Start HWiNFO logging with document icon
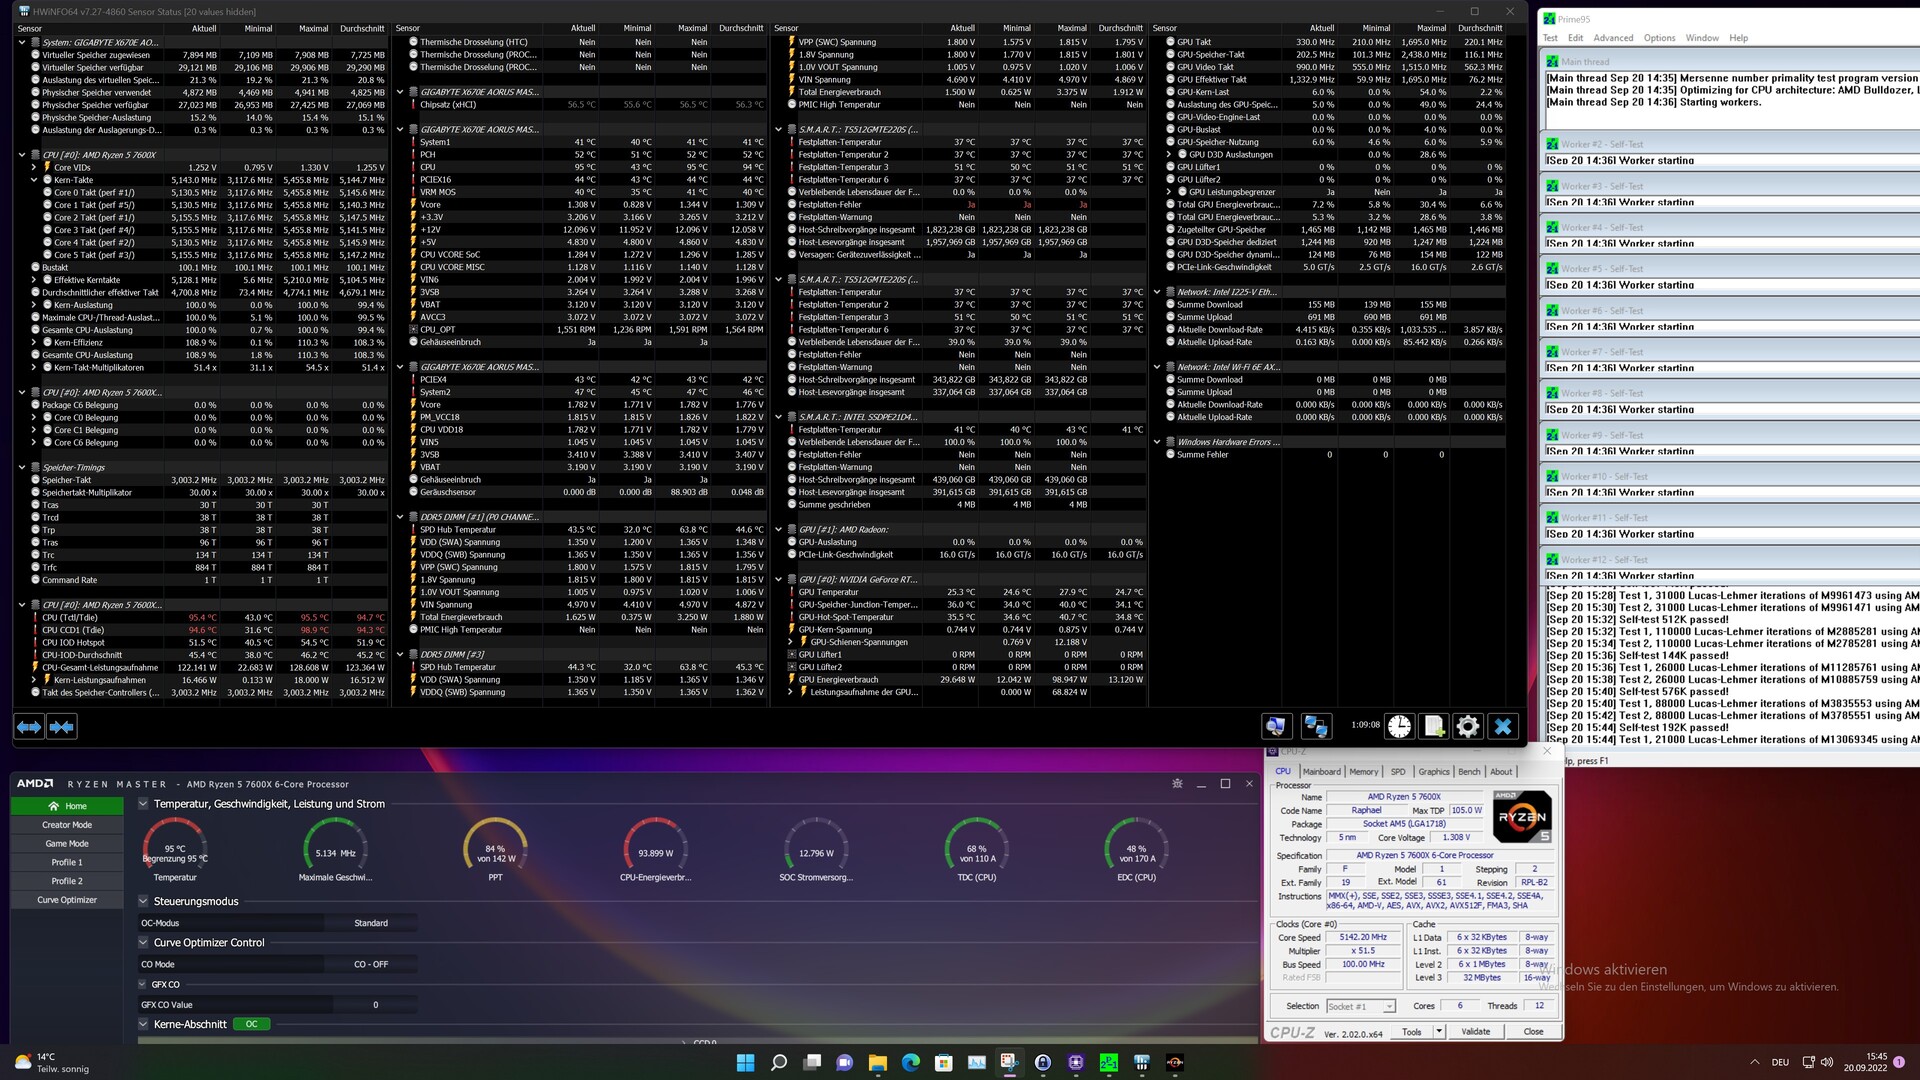The height and width of the screenshot is (1080, 1920). tap(1434, 727)
